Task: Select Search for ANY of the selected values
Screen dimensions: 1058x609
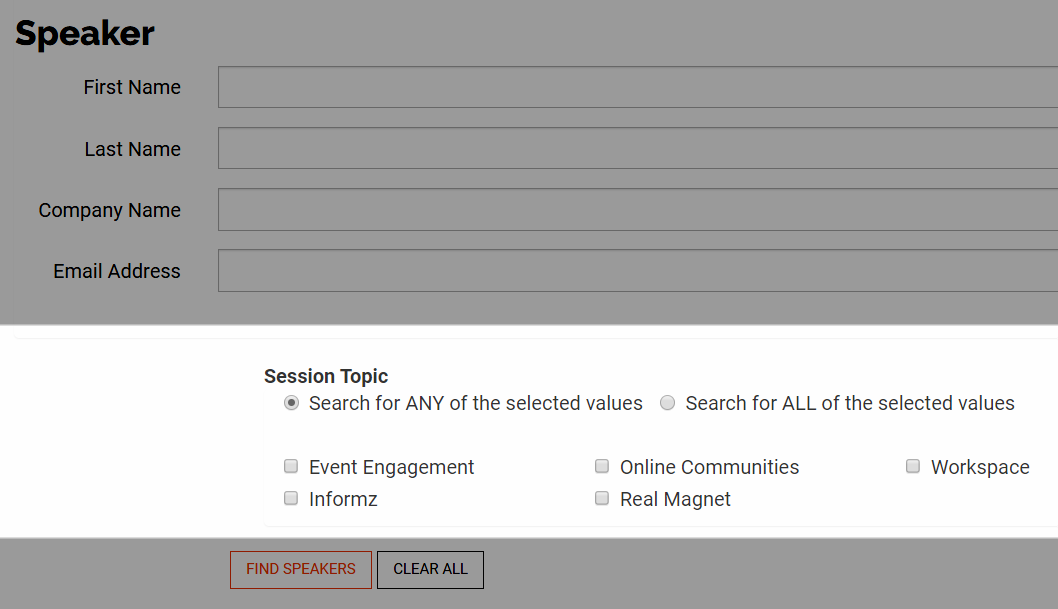Action: 291,403
